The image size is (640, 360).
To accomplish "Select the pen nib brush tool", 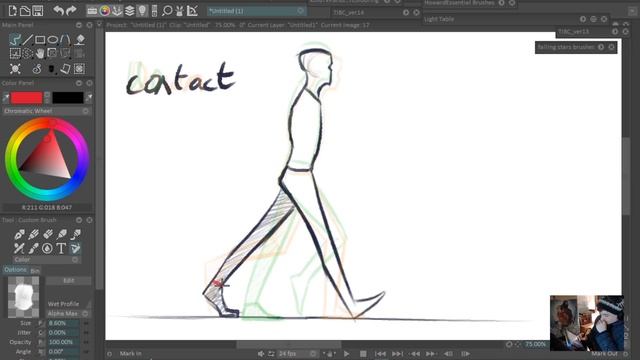I will click(x=19, y=234).
